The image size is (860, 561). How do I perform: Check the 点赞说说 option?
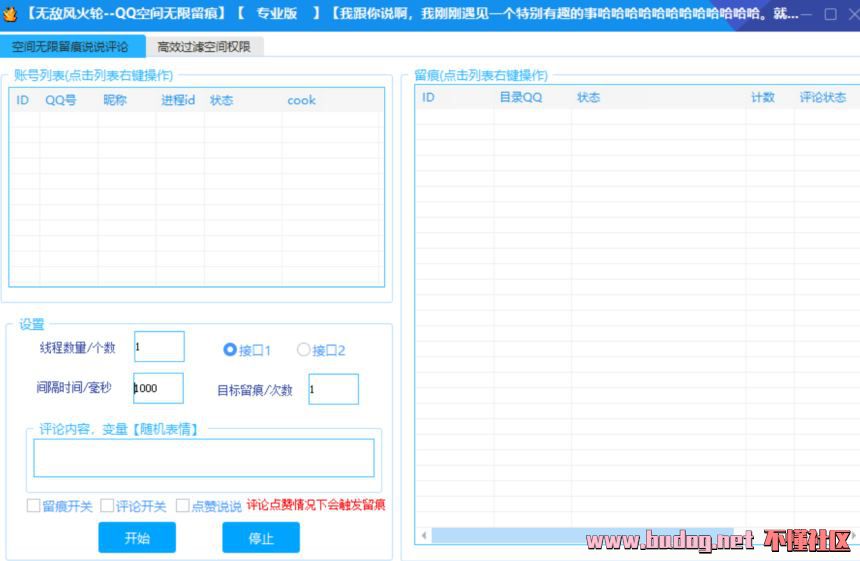(182, 506)
